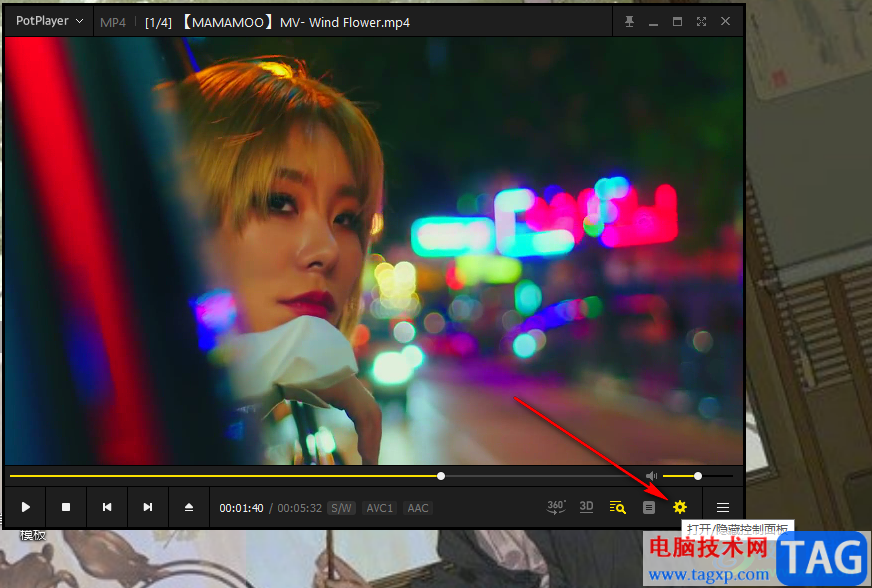Enable 360 degree video mode
Image resolution: width=872 pixels, height=588 pixels.
(x=556, y=507)
